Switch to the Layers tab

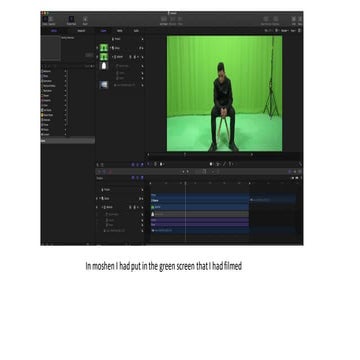(x=104, y=31)
